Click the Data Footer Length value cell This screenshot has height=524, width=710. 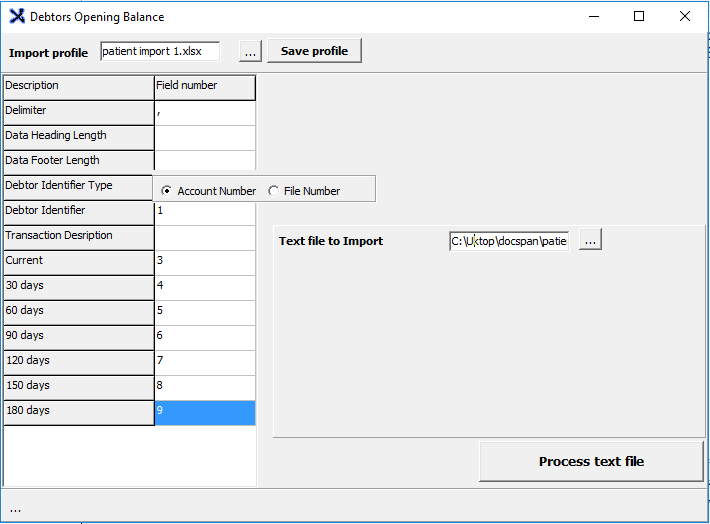coord(205,161)
